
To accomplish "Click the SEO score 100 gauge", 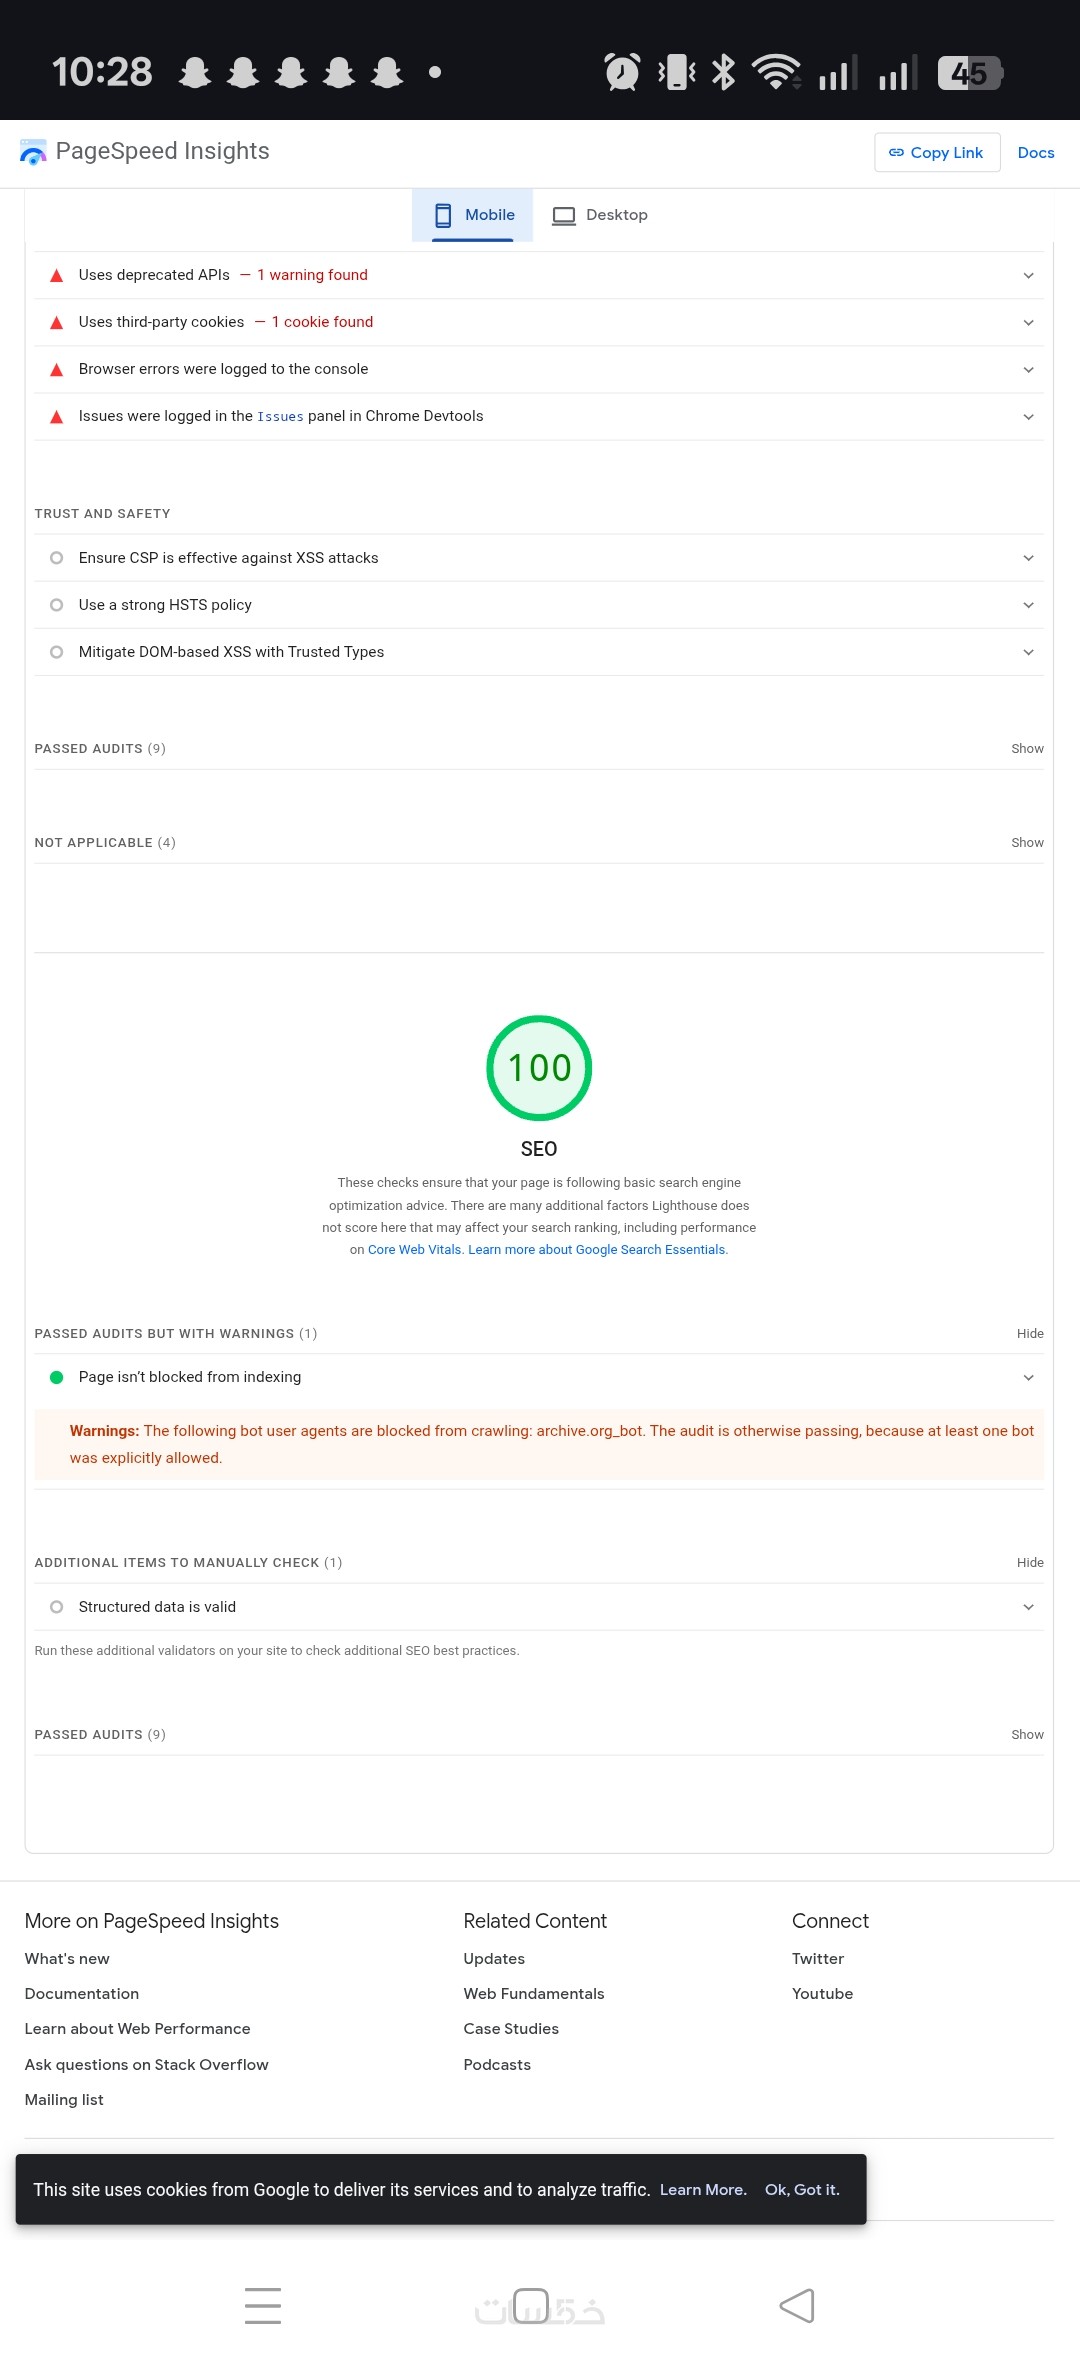I will [x=539, y=1068].
